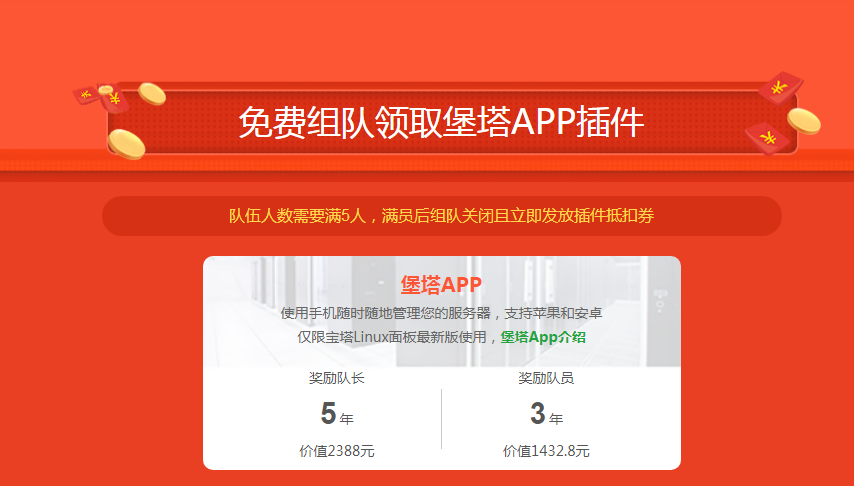The height and width of the screenshot is (486, 854).
Task: Click the gold coin above the banner's left edge
Action: (x=151, y=94)
